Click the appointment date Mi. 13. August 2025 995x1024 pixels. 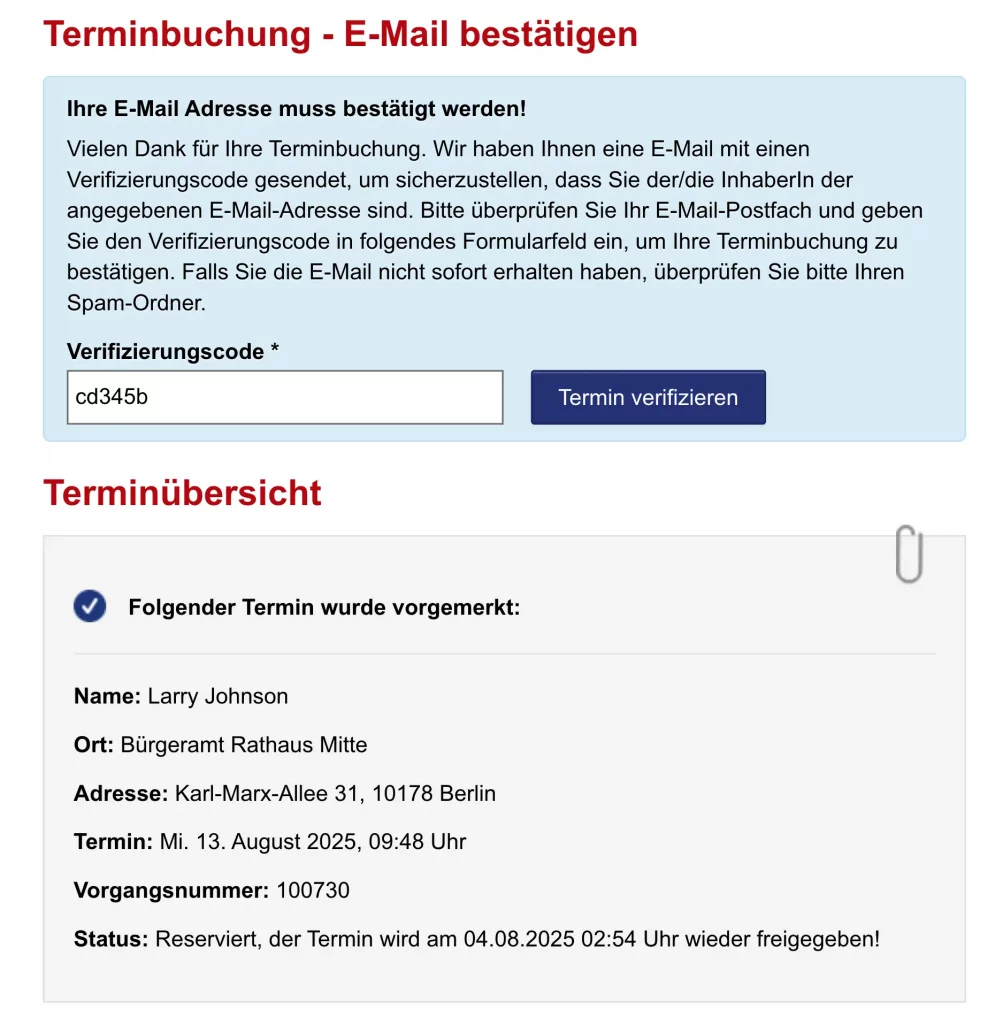259,841
